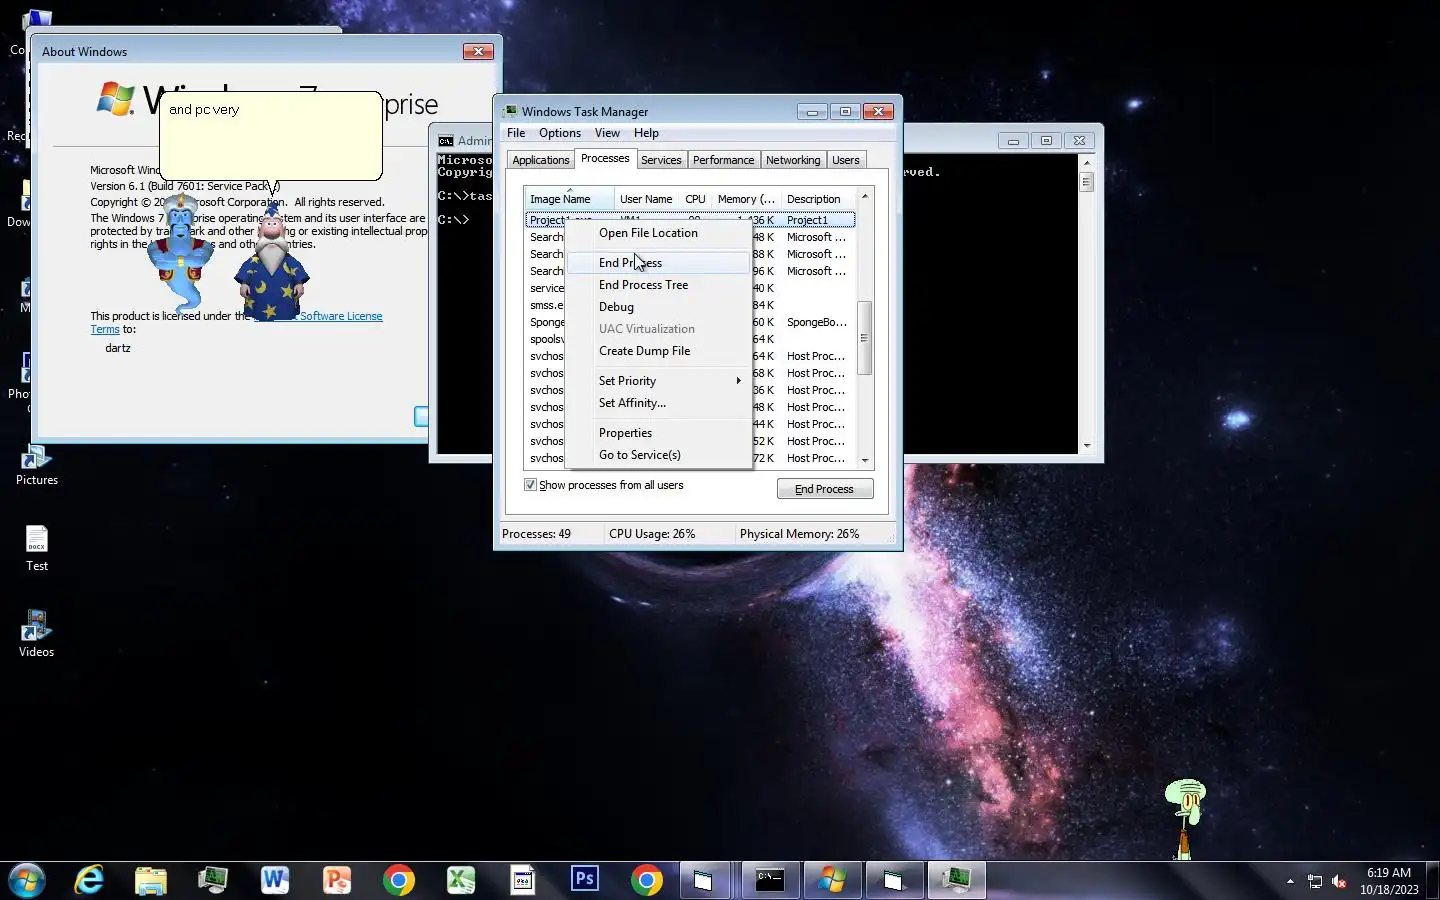Sort by the Description column header
Viewport: 1440px width, 900px height.
pos(818,199)
